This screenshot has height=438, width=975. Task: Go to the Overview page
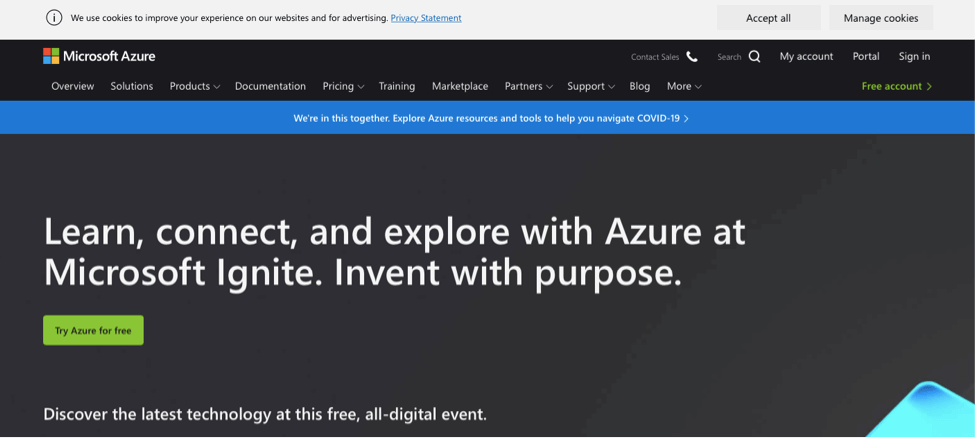(x=73, y=86)
